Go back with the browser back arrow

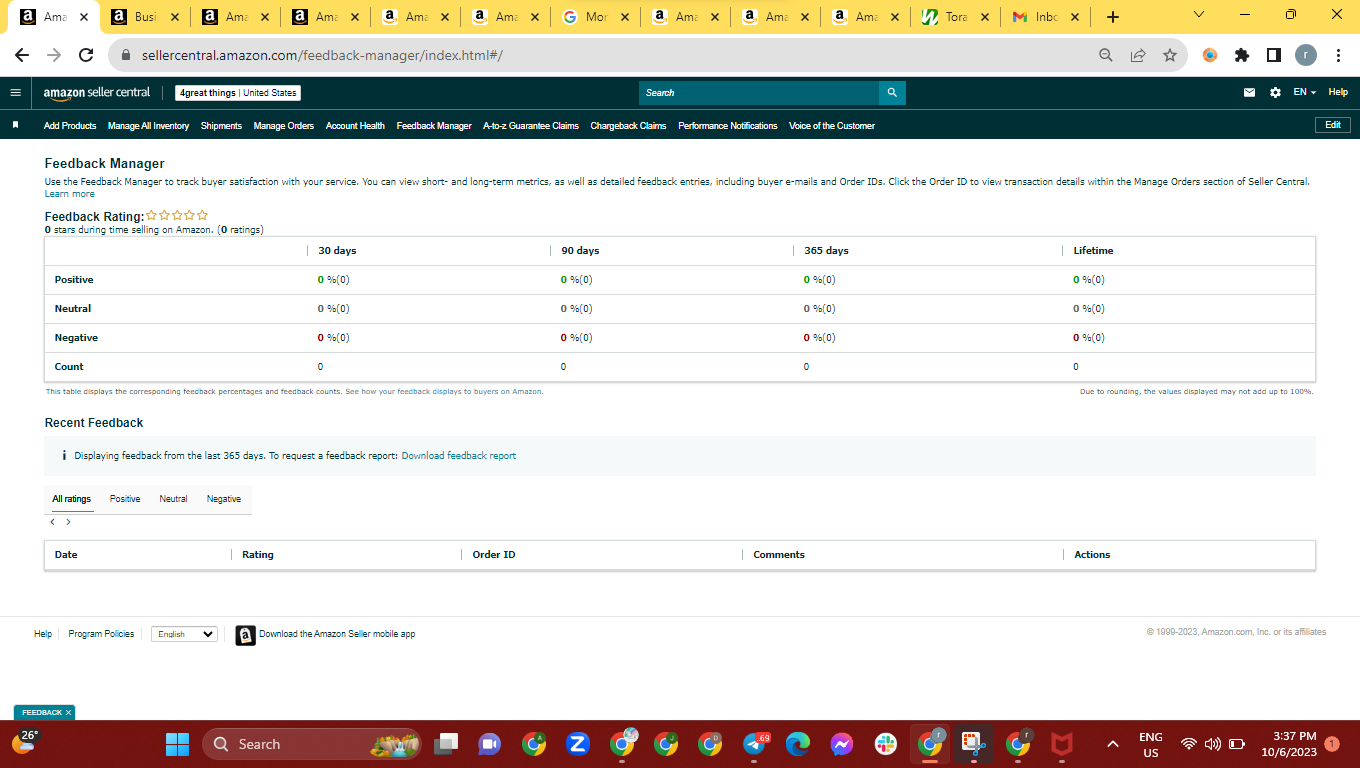pos(22,56)
